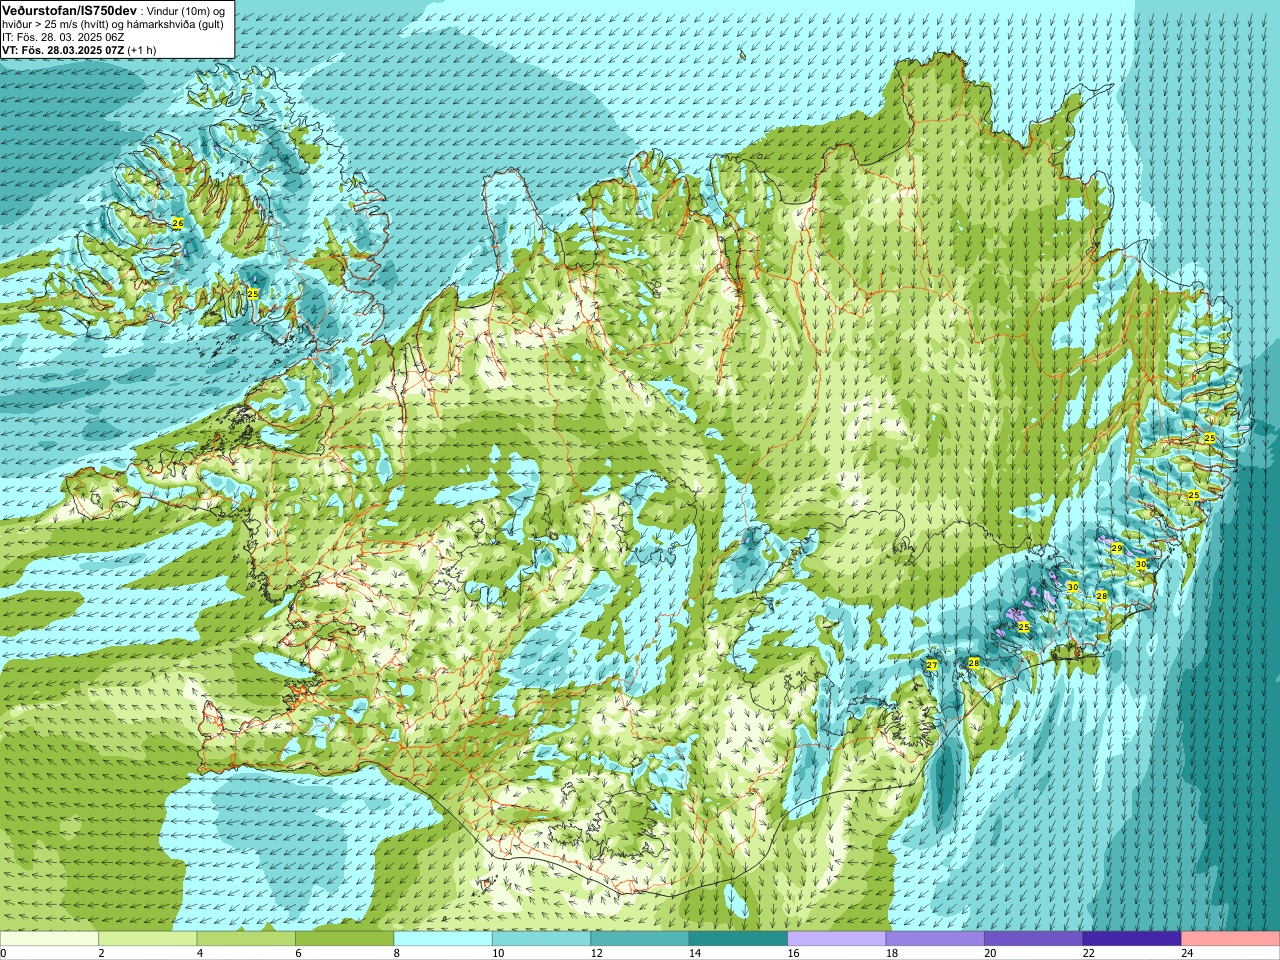Click the legend tick label "22"
This screenshot has width=1280, height=960.
[1088, 953]
